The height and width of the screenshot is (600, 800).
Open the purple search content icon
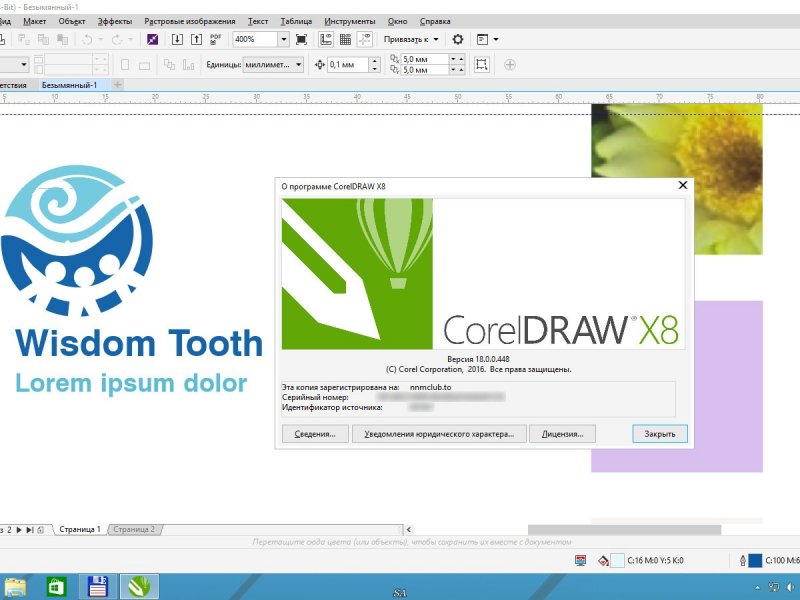(x=152, y=39)
